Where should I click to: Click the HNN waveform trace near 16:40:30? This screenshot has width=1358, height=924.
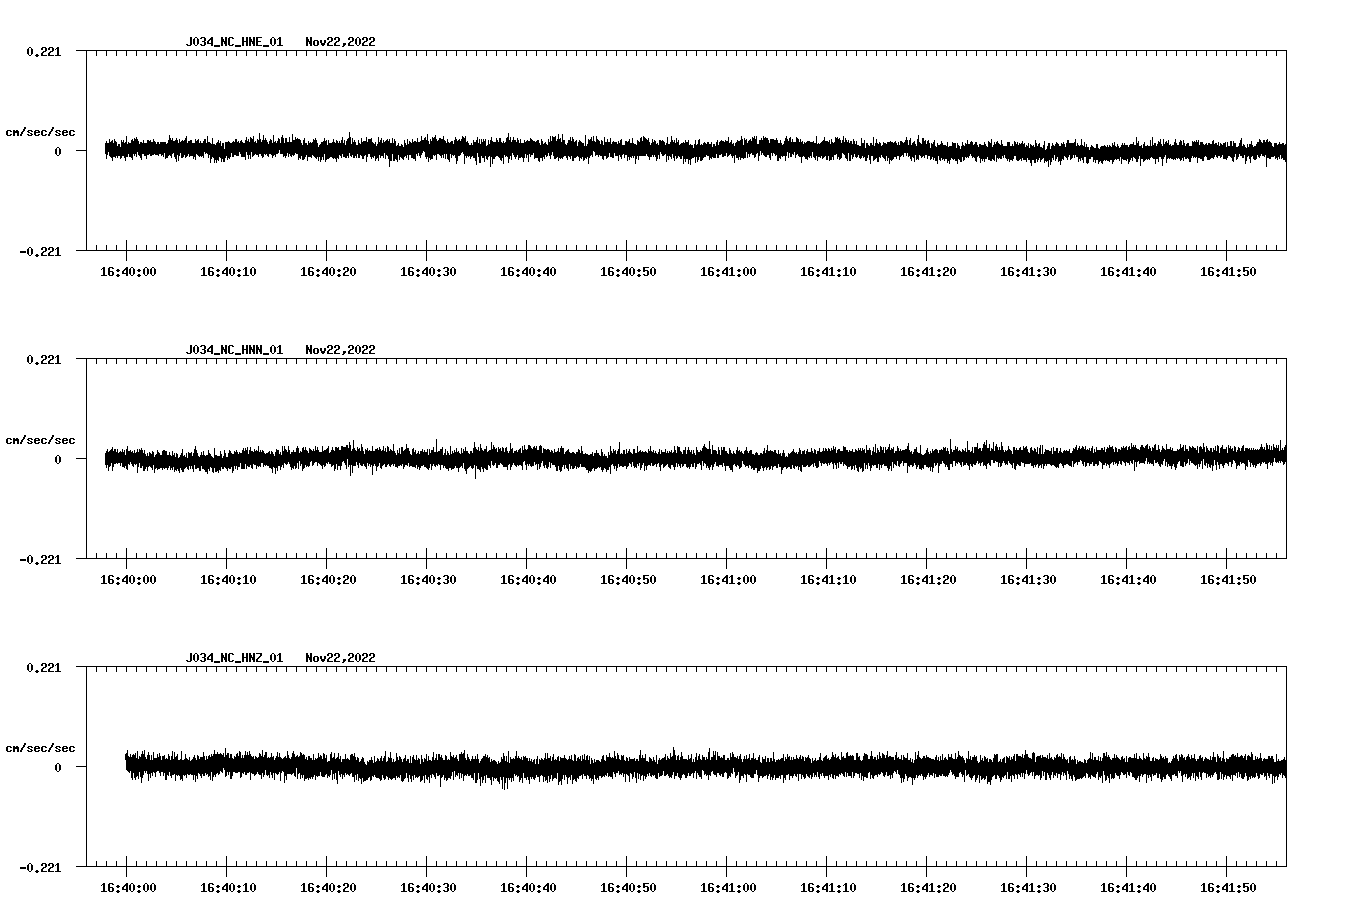click(427, 458)
